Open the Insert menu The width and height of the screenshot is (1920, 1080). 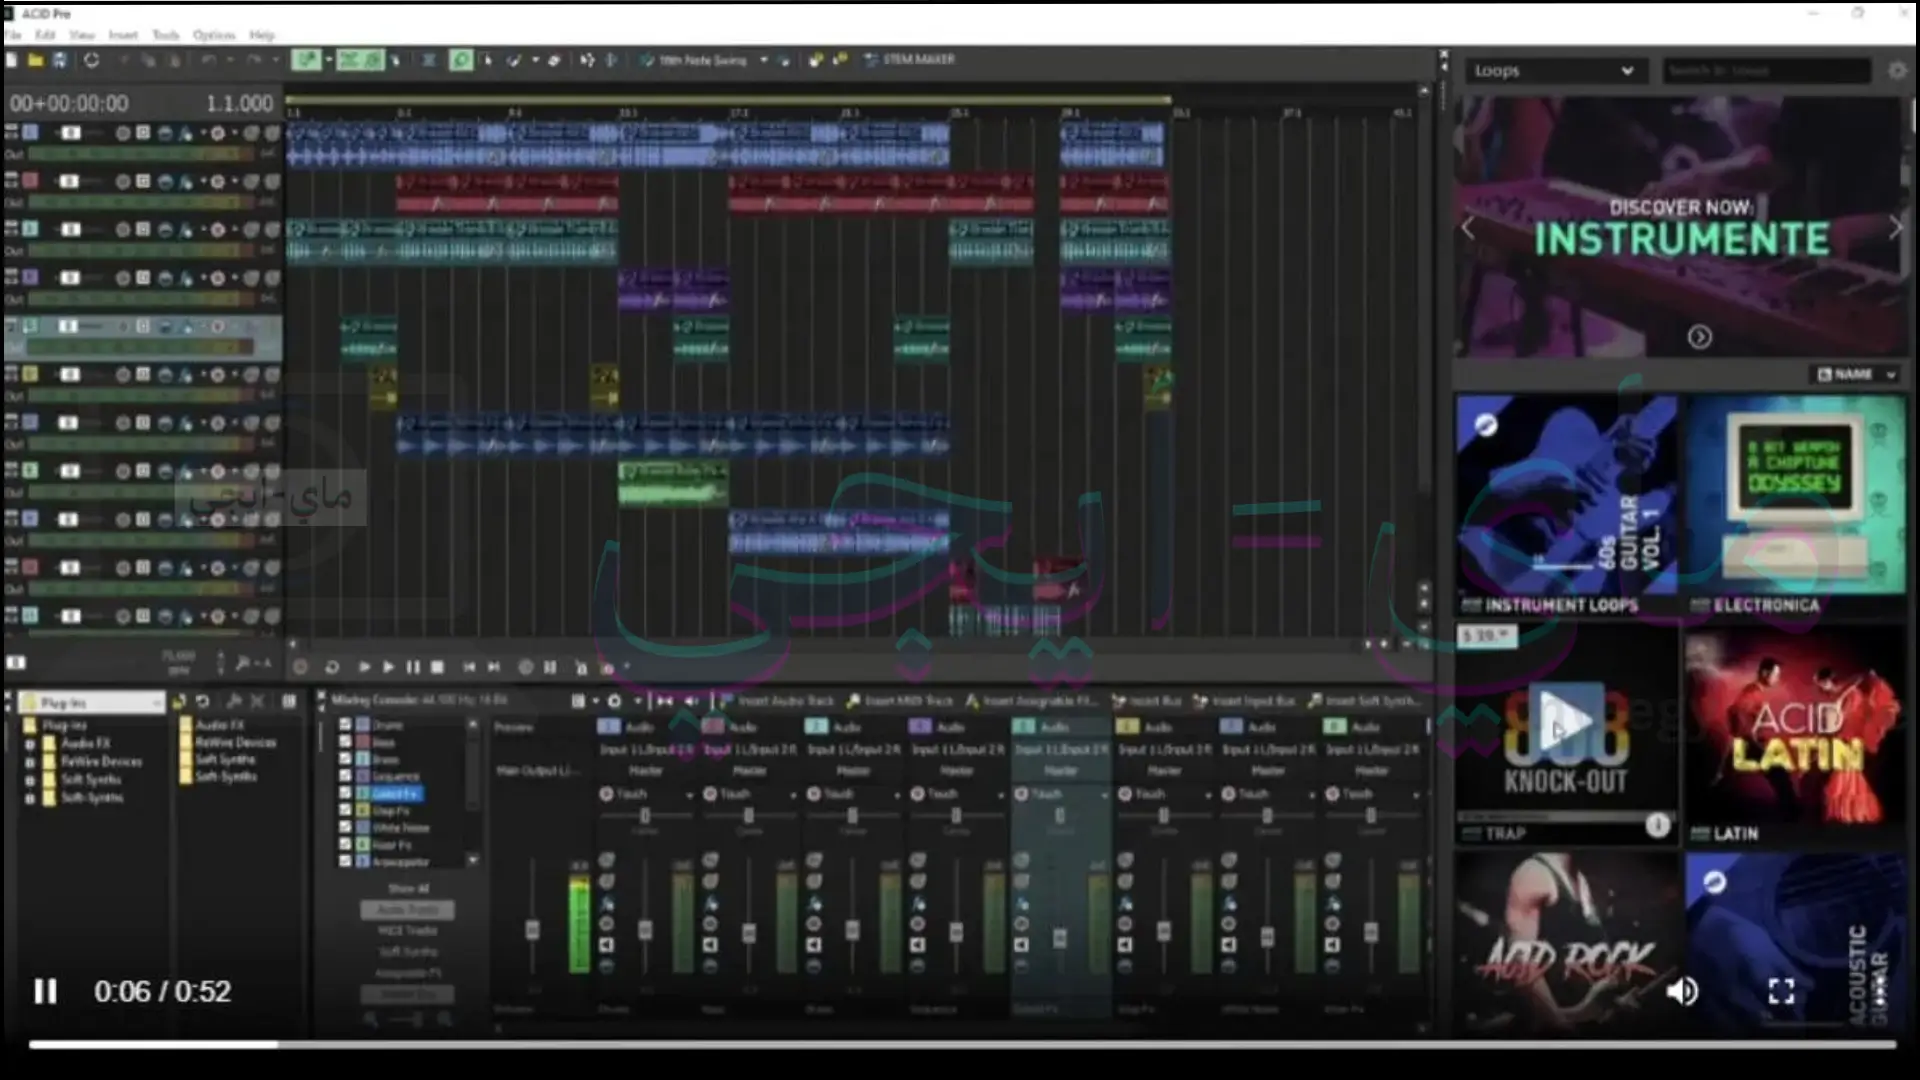(x=123, y=35)
